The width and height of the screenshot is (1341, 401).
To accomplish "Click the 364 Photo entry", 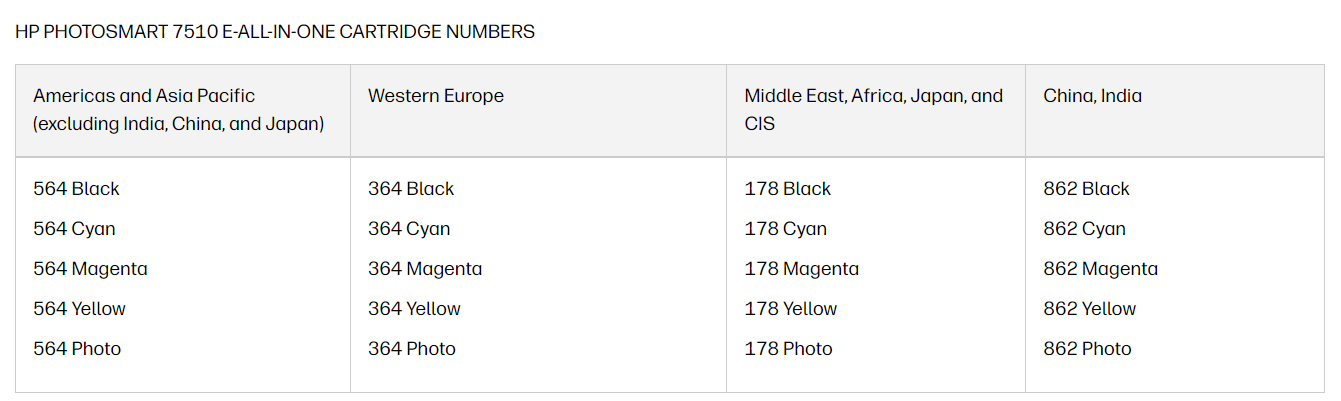I will [412, 349].
